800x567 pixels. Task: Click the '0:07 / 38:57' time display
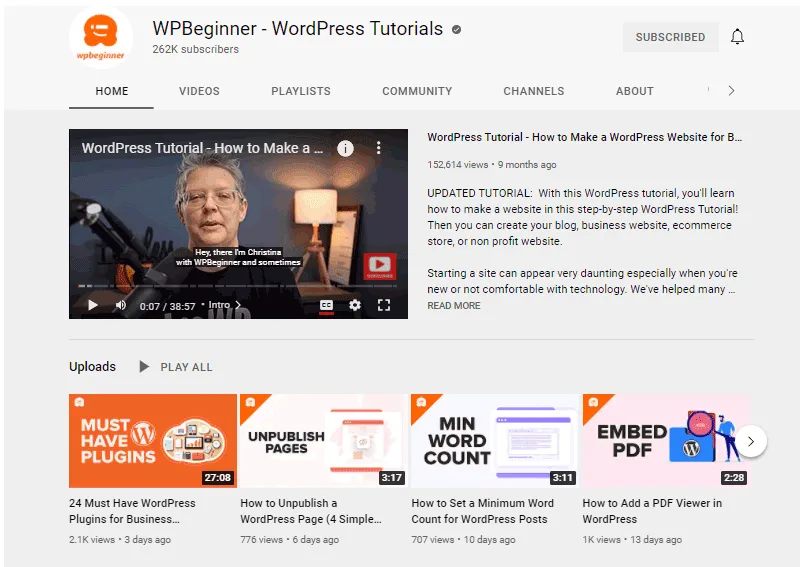pos(167,306)
